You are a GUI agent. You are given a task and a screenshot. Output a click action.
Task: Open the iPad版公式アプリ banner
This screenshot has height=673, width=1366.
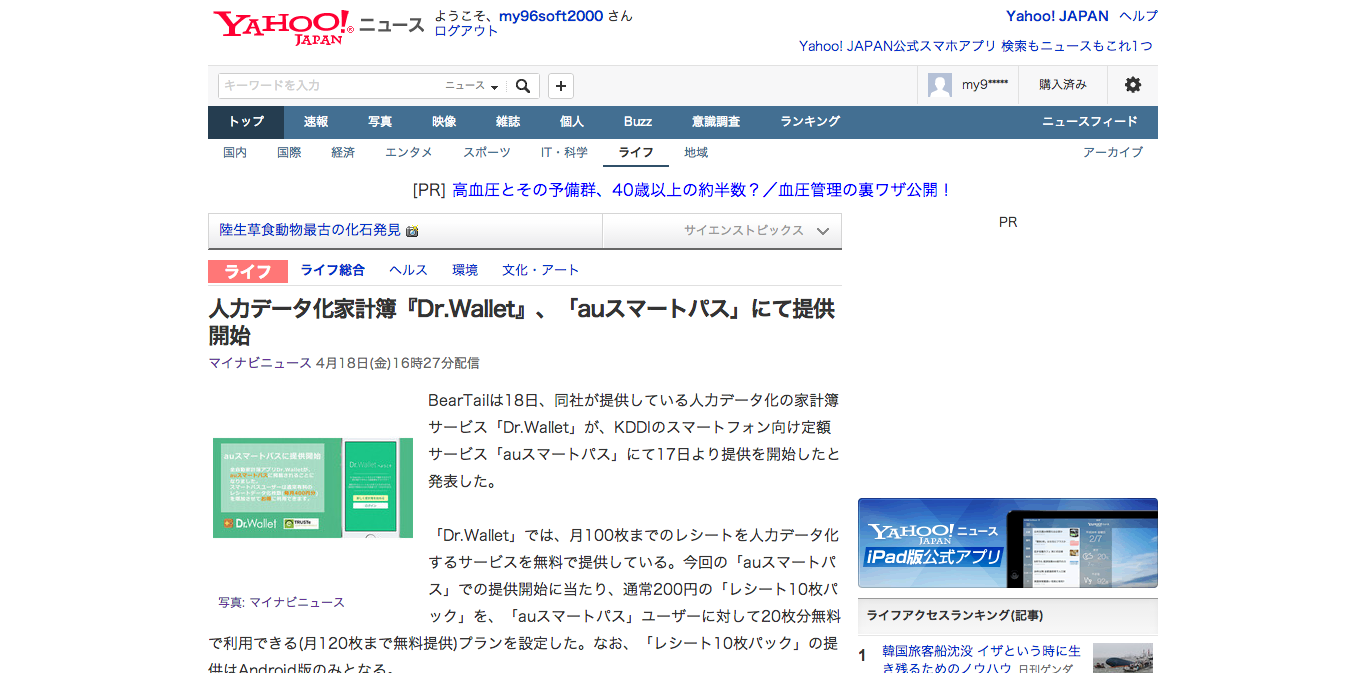coord(1007,543)
